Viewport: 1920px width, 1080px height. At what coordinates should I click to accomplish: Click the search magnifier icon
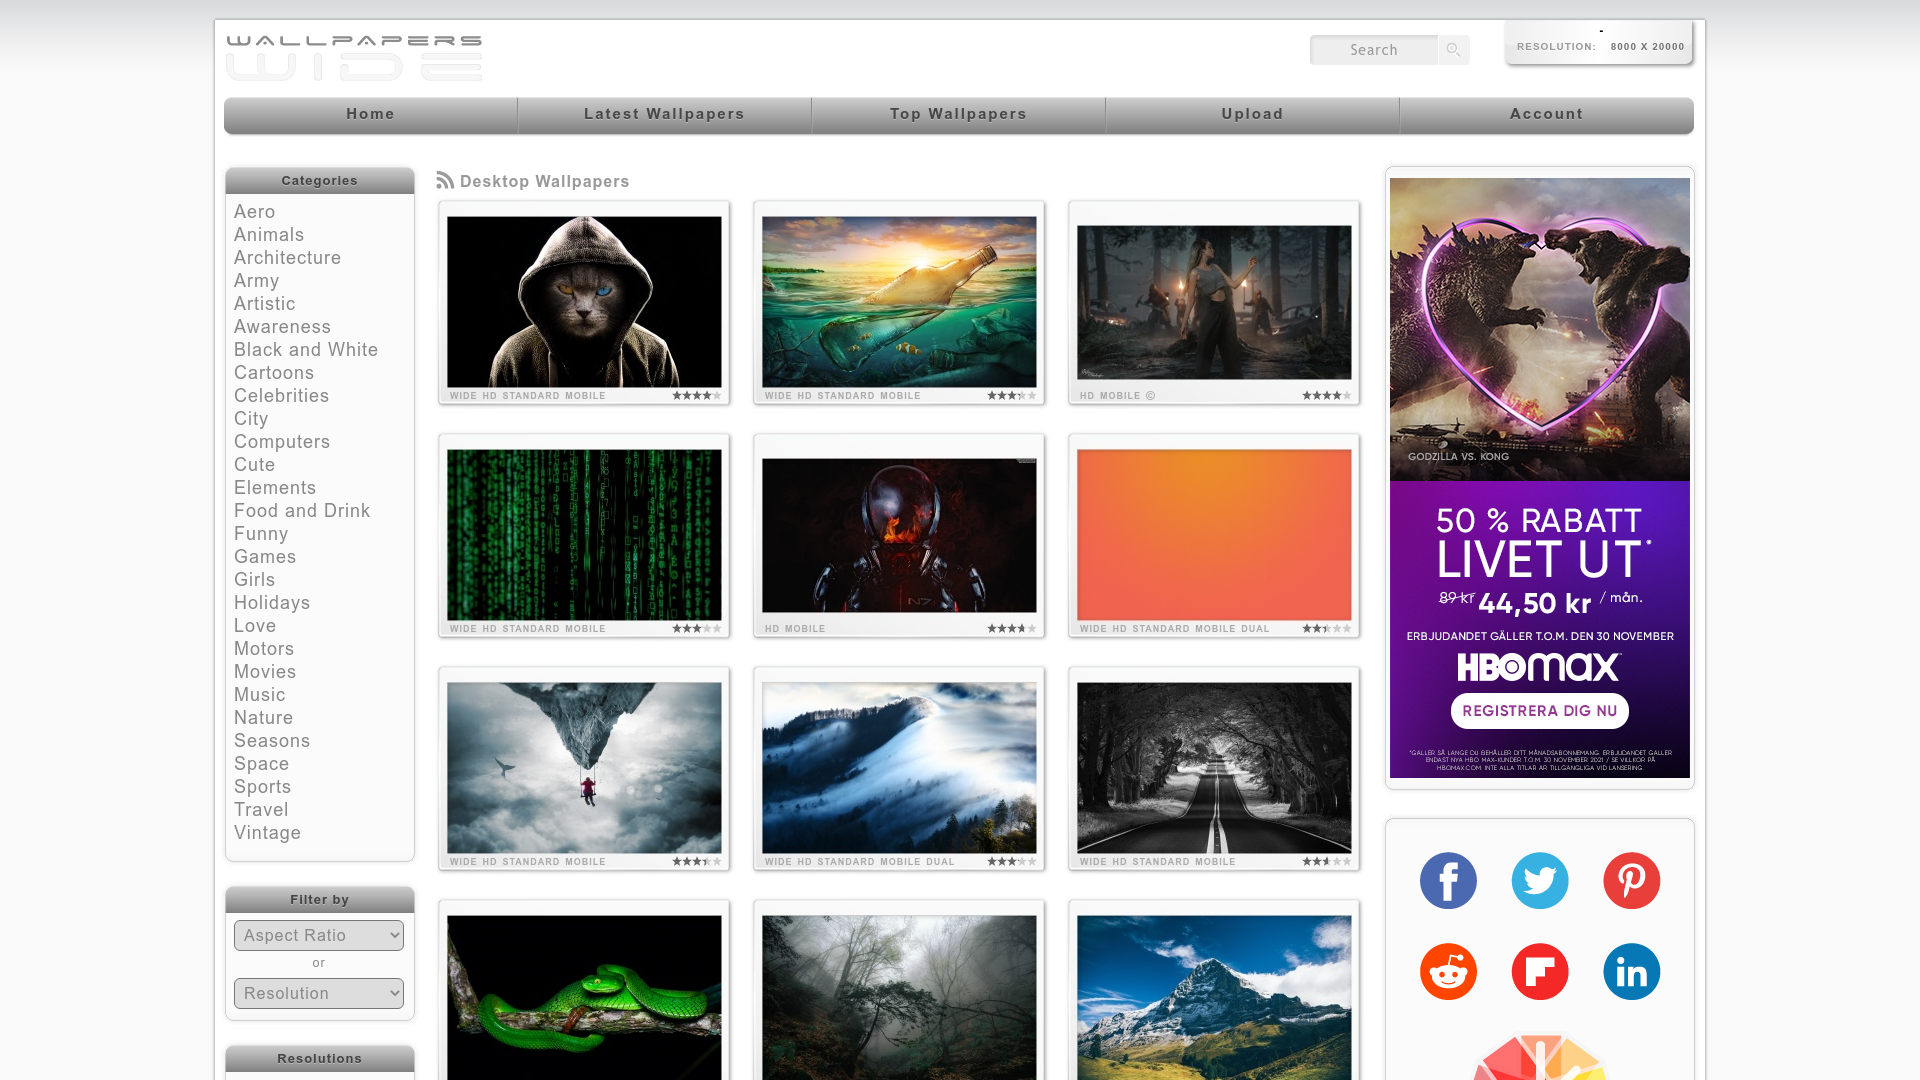point(1454,50)
